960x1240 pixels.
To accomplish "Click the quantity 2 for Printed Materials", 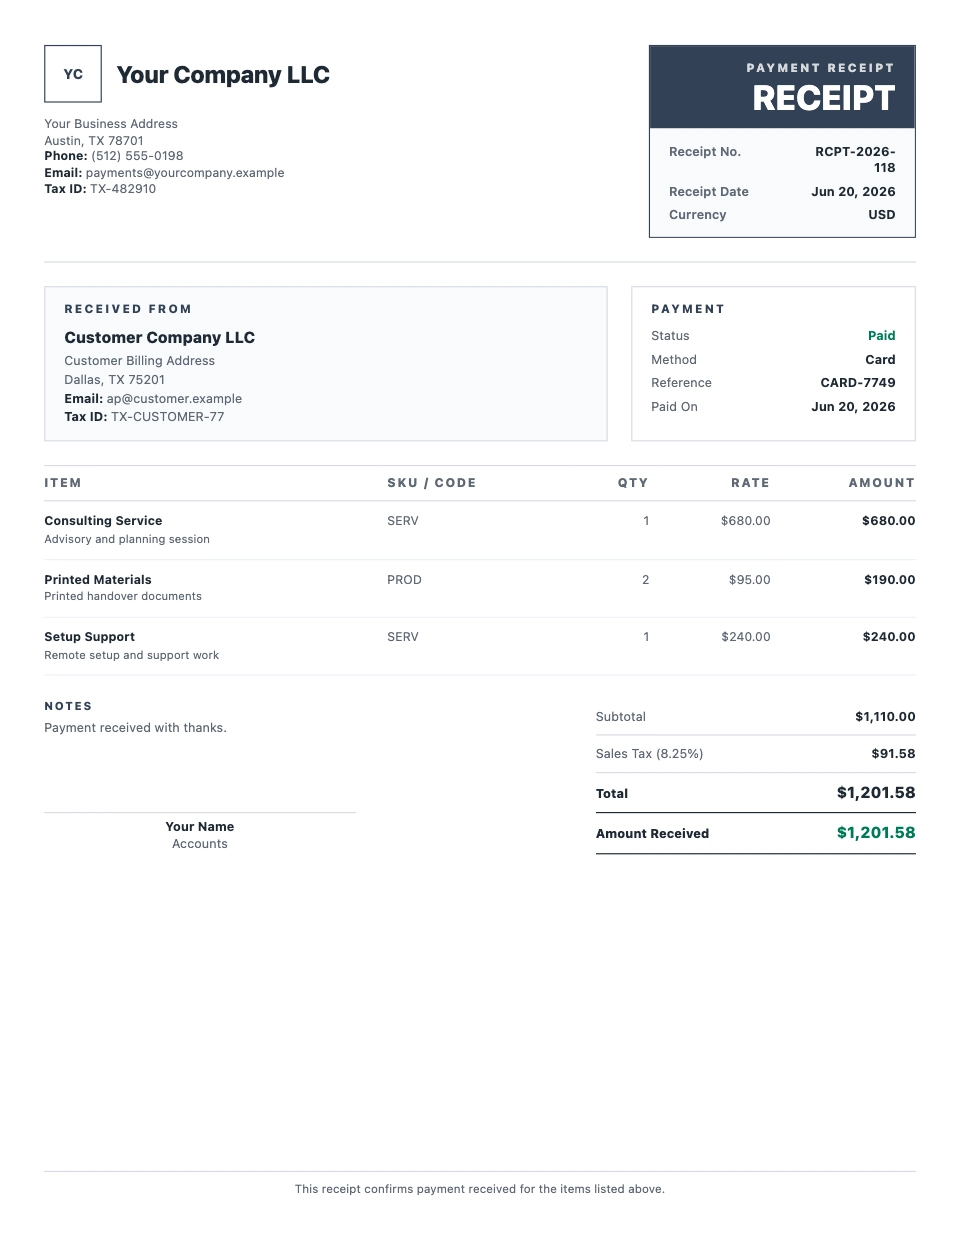I will pos(646,580).
